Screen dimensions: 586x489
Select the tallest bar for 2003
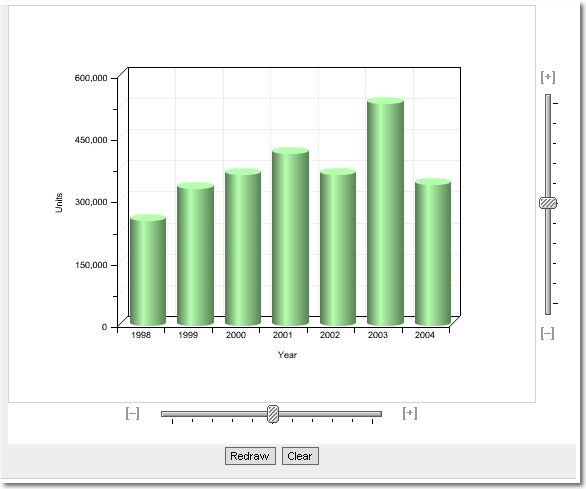pos(385,211)
